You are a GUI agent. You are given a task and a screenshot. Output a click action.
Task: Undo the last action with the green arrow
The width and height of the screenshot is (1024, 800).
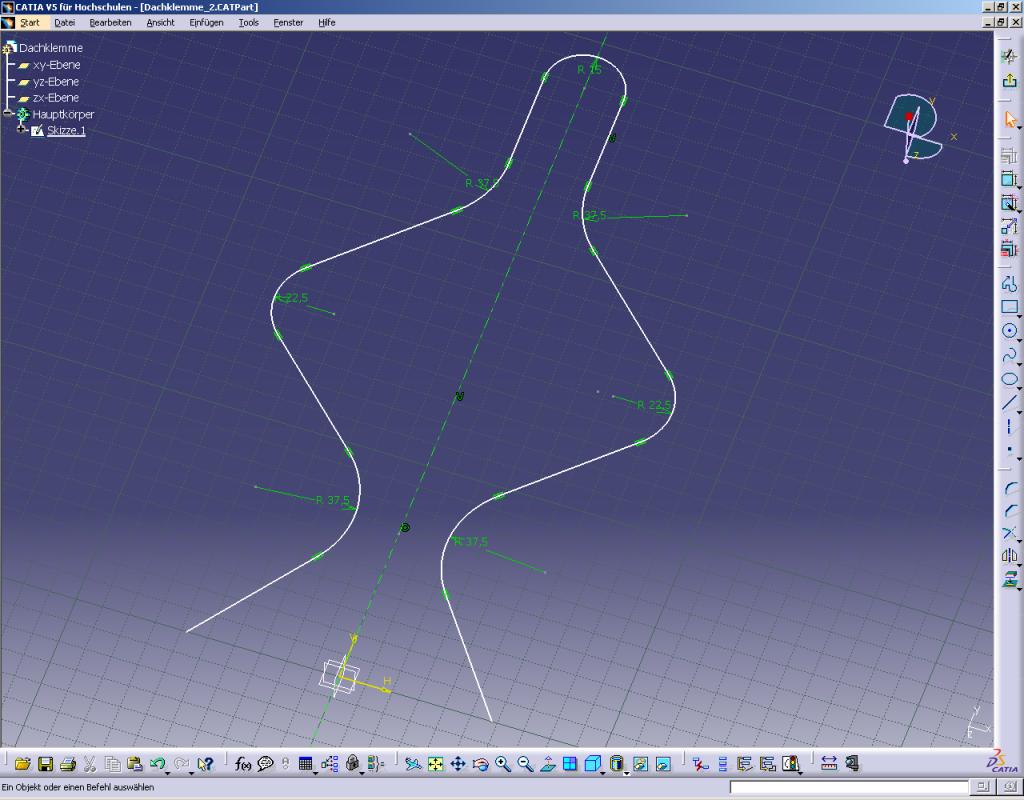coord(156,763)
